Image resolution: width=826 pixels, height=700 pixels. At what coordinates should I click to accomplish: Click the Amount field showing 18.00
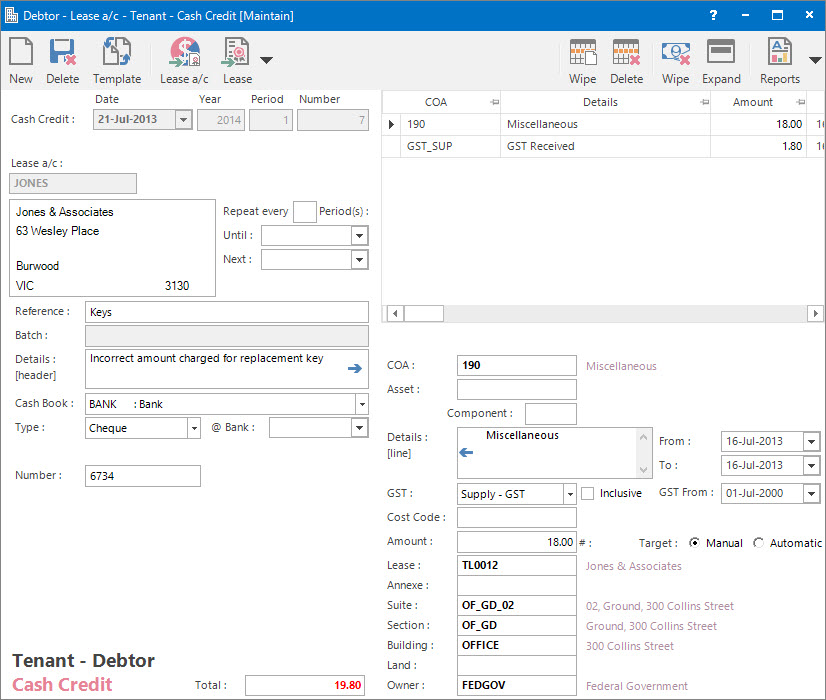(x=517, y=542)
